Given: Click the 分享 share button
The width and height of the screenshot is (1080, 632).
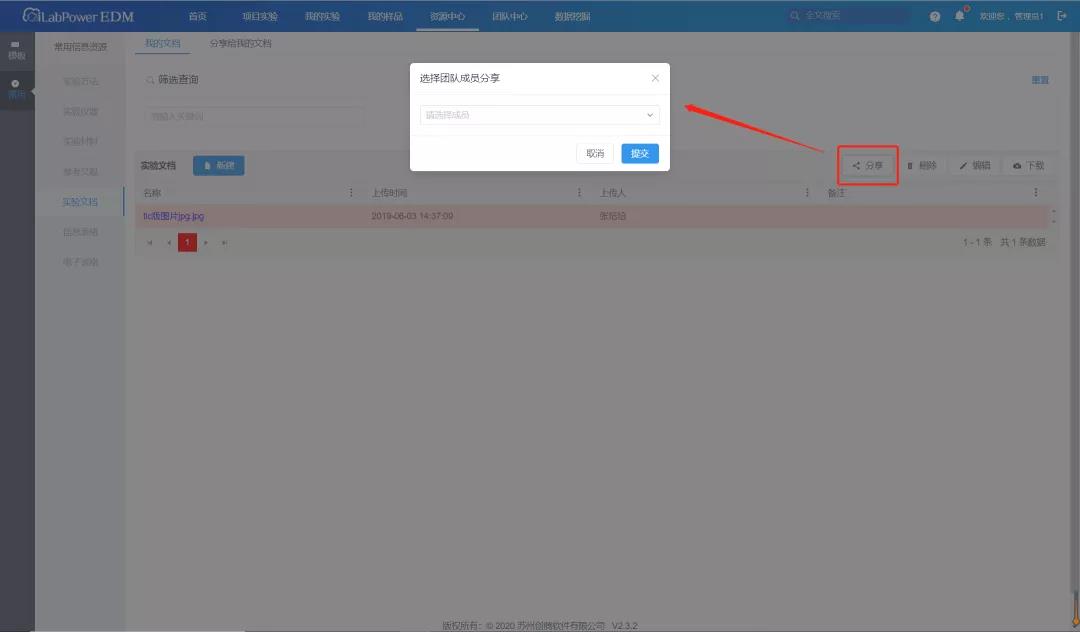Looking at the screenshot, I should 867,165.
